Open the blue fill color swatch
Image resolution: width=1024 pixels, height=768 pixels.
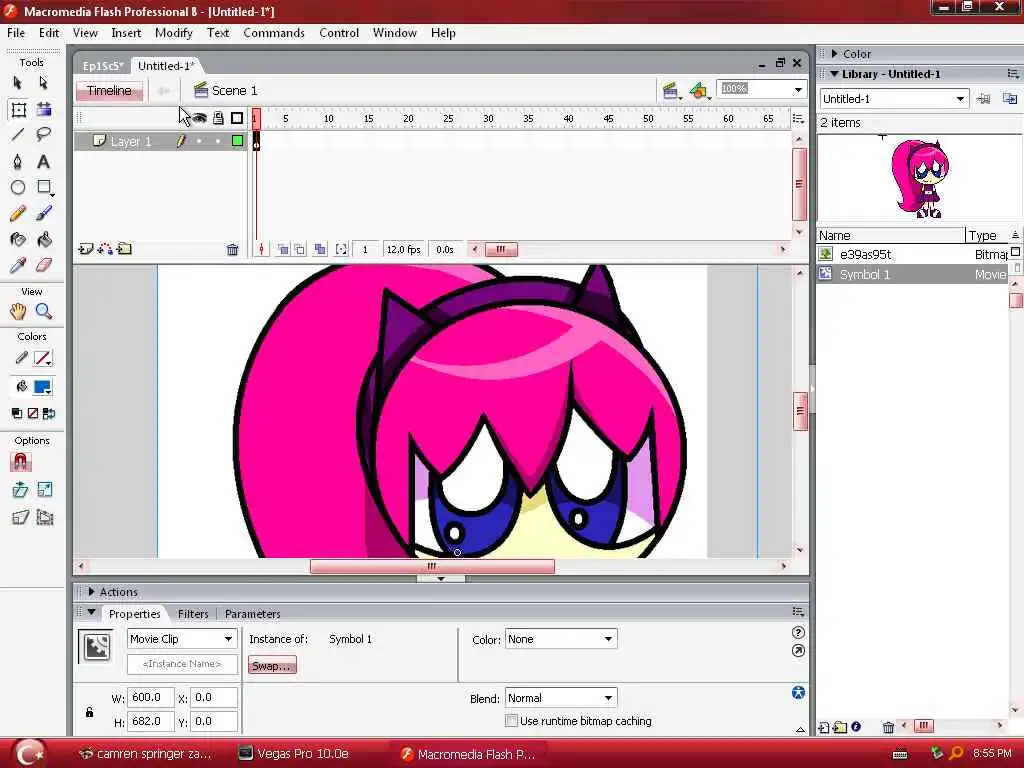pos(42,387)
